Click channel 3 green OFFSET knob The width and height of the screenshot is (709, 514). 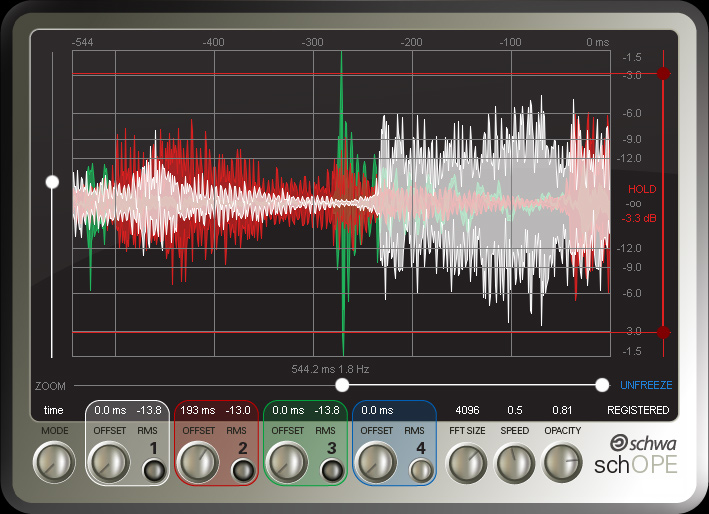[286, 463]
